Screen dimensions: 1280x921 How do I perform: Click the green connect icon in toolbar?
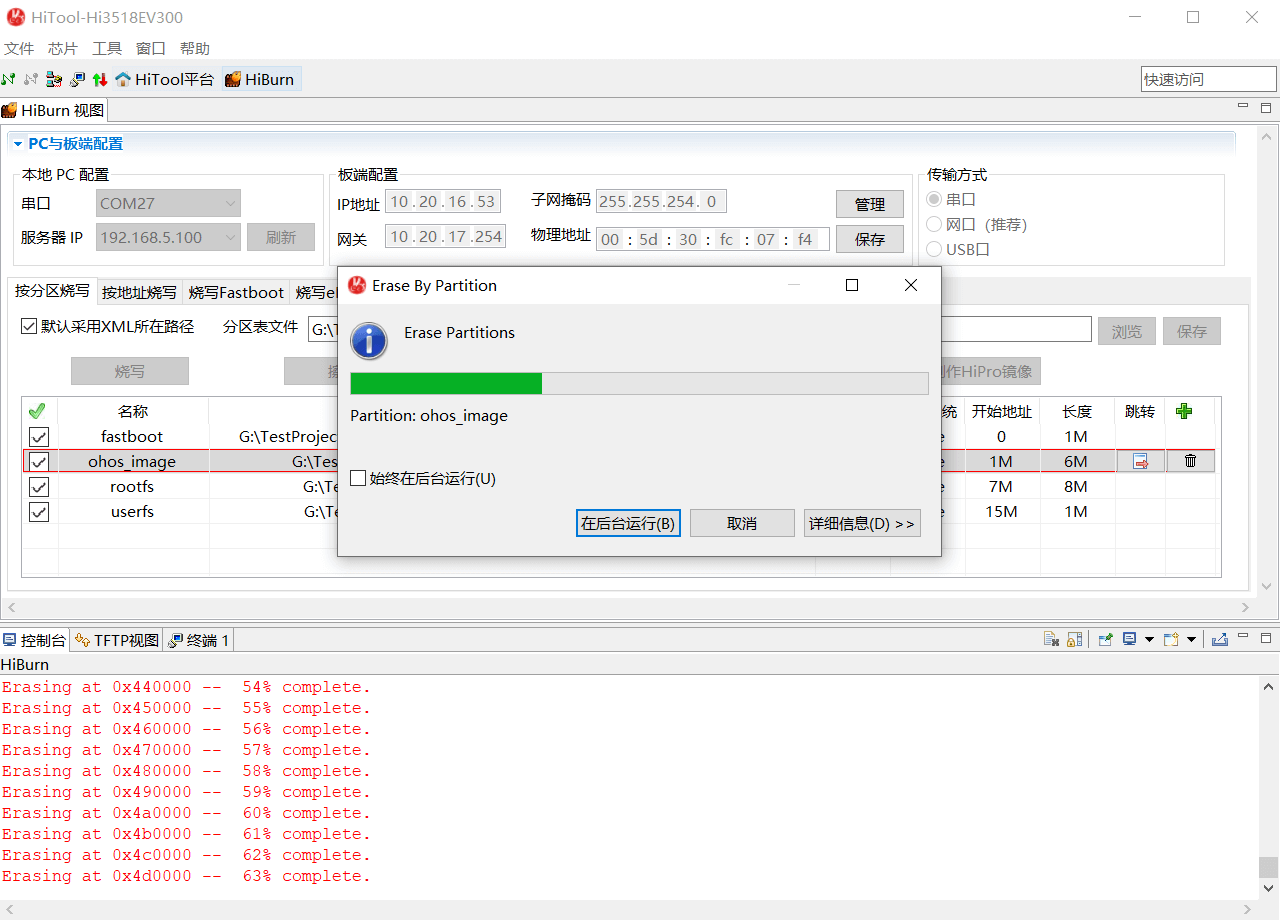8,79
